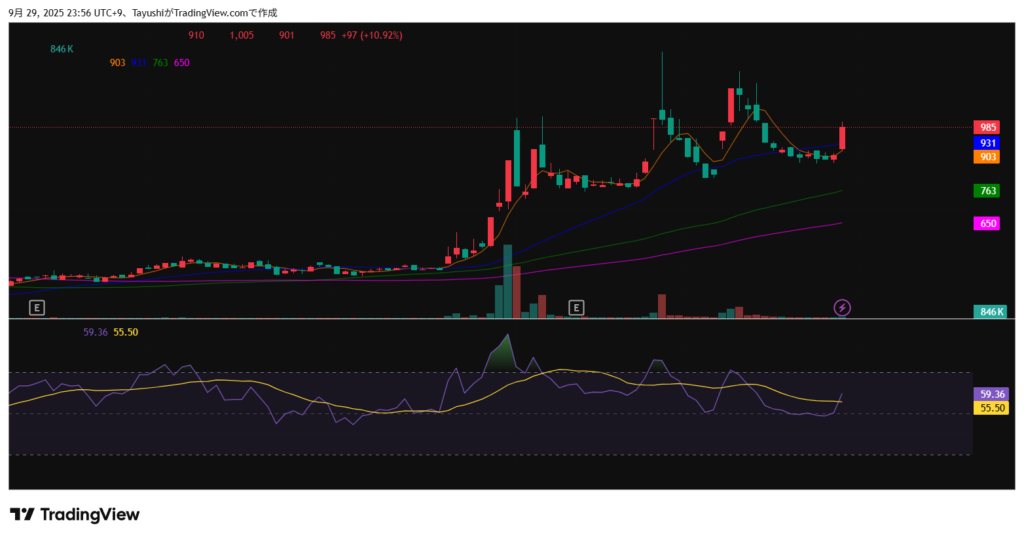This screenshot has width=1024, height=539.
Task: Click the yellow 55.50 axis label
Action: 990,408
